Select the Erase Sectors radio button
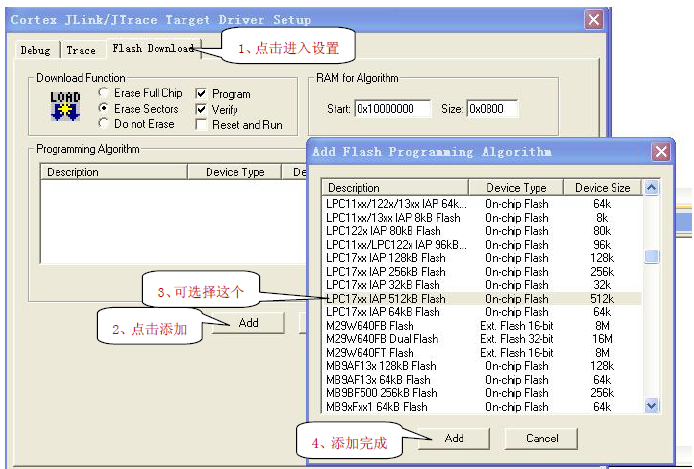 click(x=104, y=108)
